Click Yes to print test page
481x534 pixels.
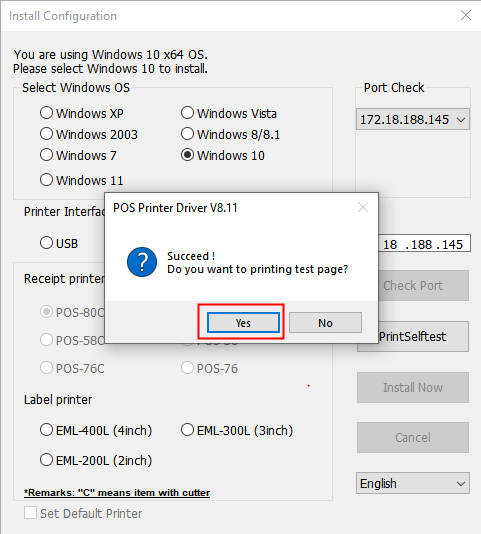click(243, 323)
